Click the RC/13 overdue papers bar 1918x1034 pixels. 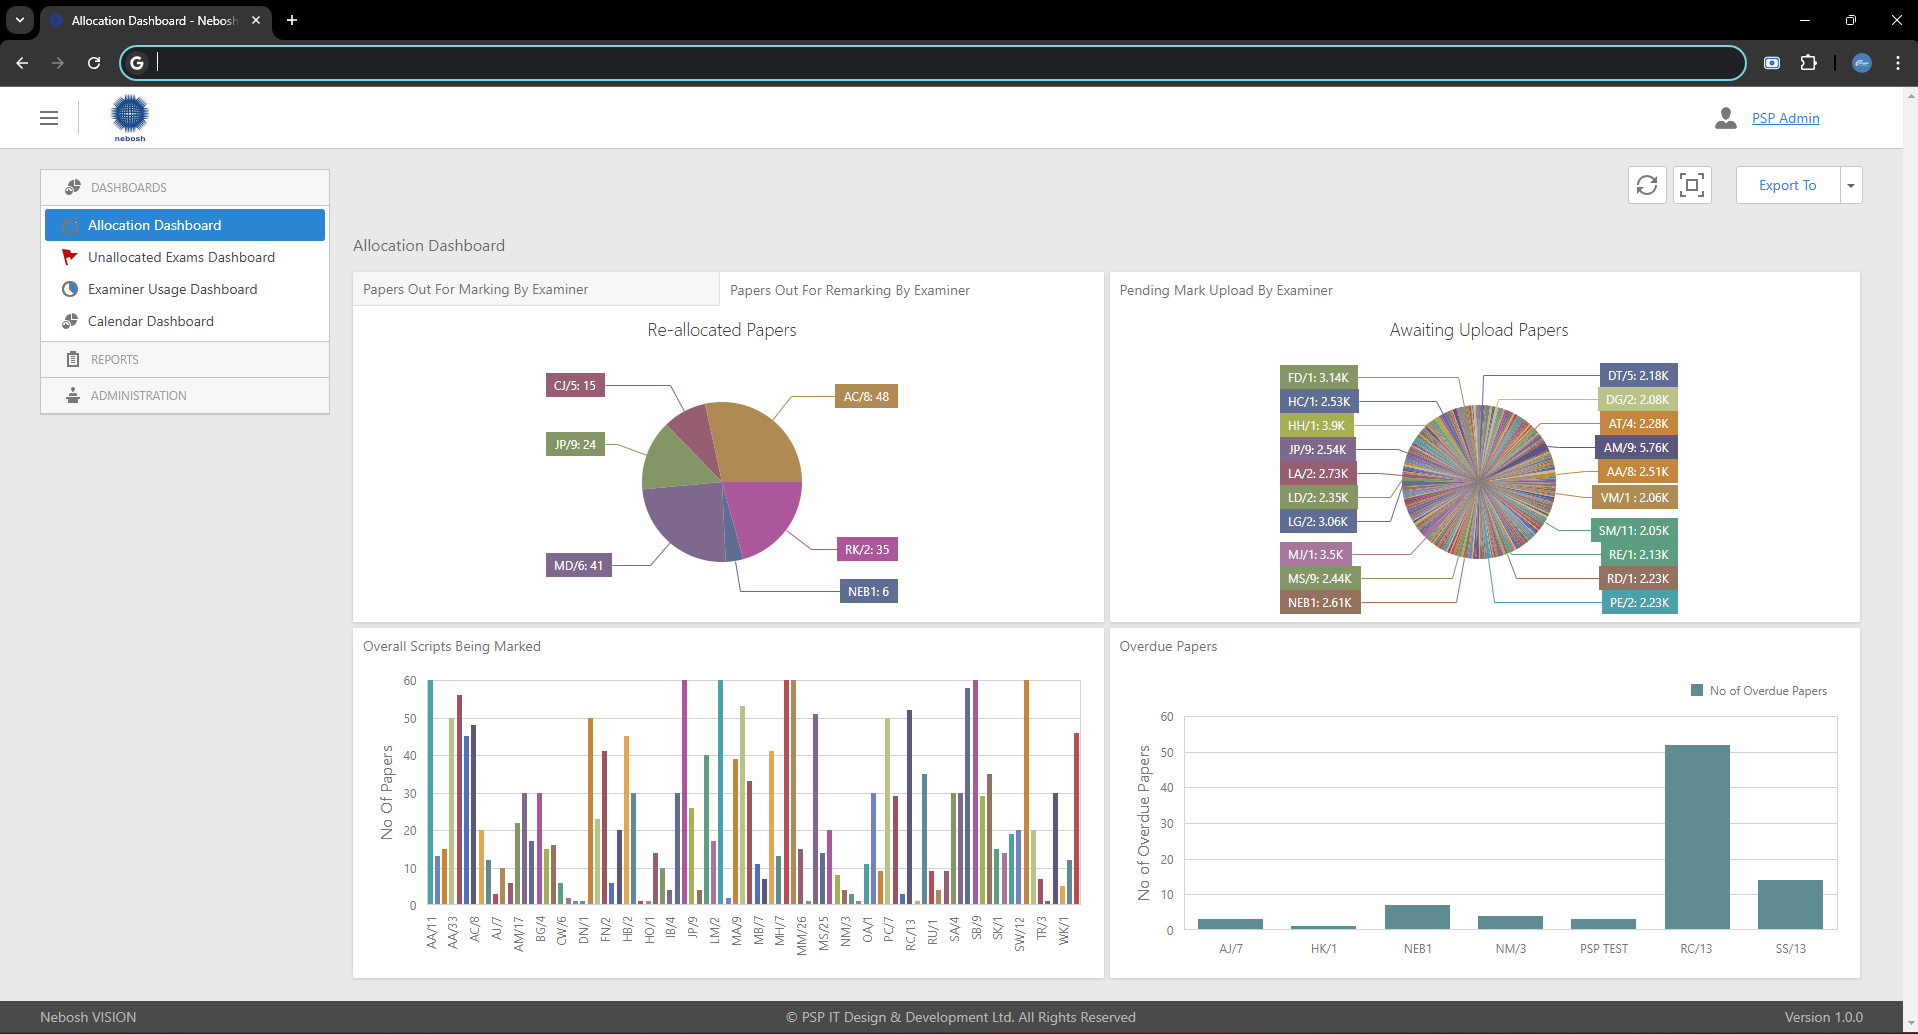(x=1697, y=837)
